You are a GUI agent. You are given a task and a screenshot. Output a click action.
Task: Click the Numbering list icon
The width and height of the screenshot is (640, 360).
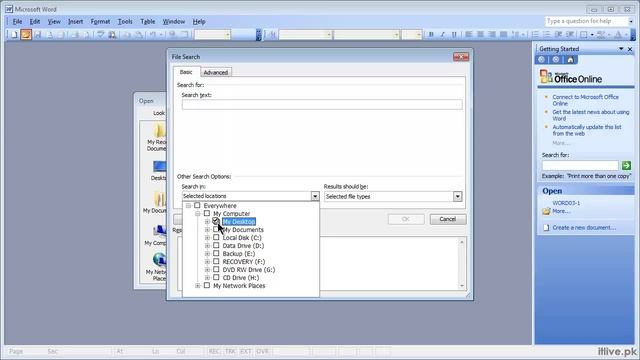(535, 35)
